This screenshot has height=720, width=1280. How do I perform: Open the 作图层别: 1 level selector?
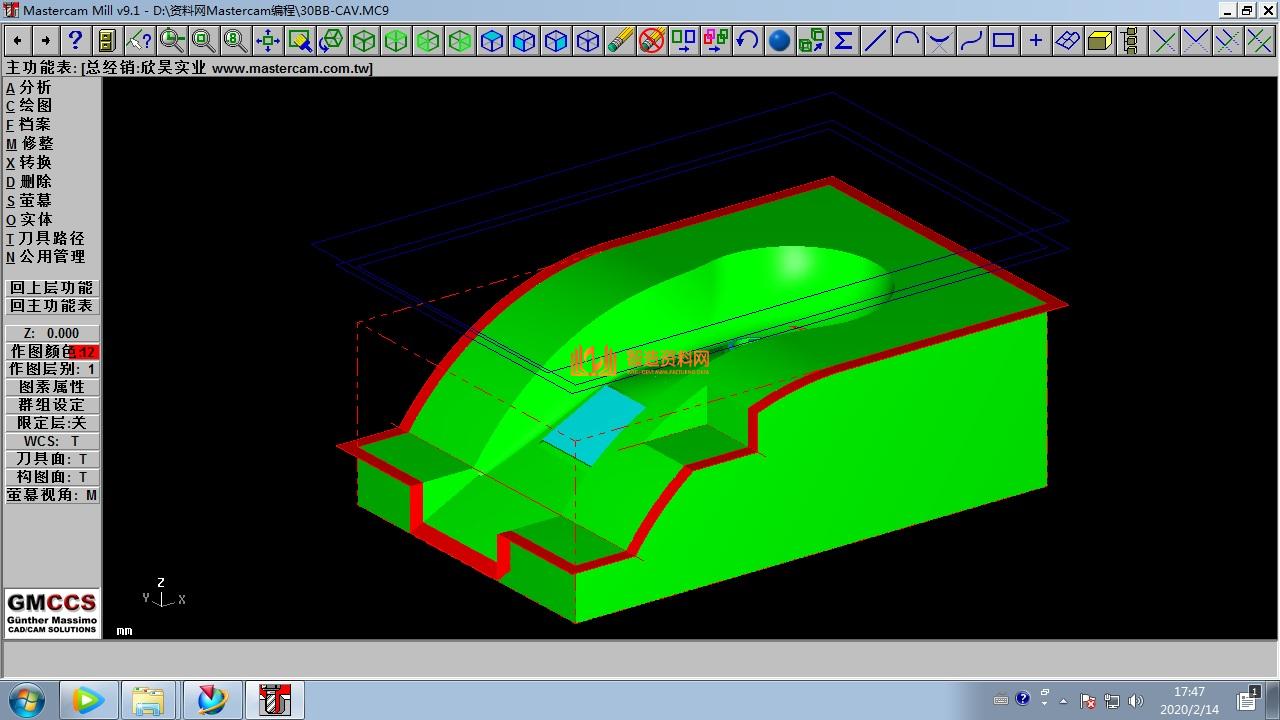click(52, 369)
